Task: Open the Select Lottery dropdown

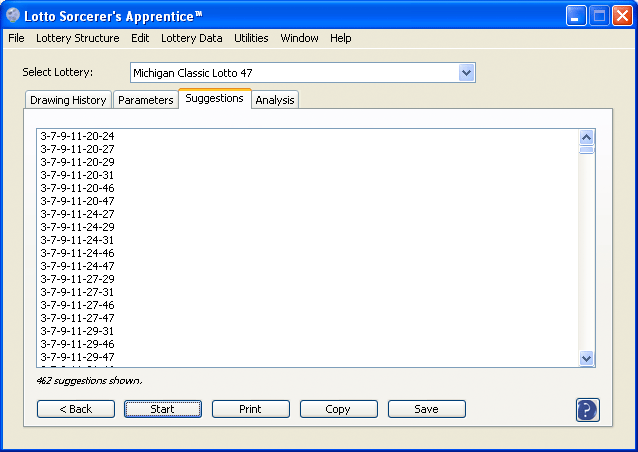Action: [x=465, y=73]
